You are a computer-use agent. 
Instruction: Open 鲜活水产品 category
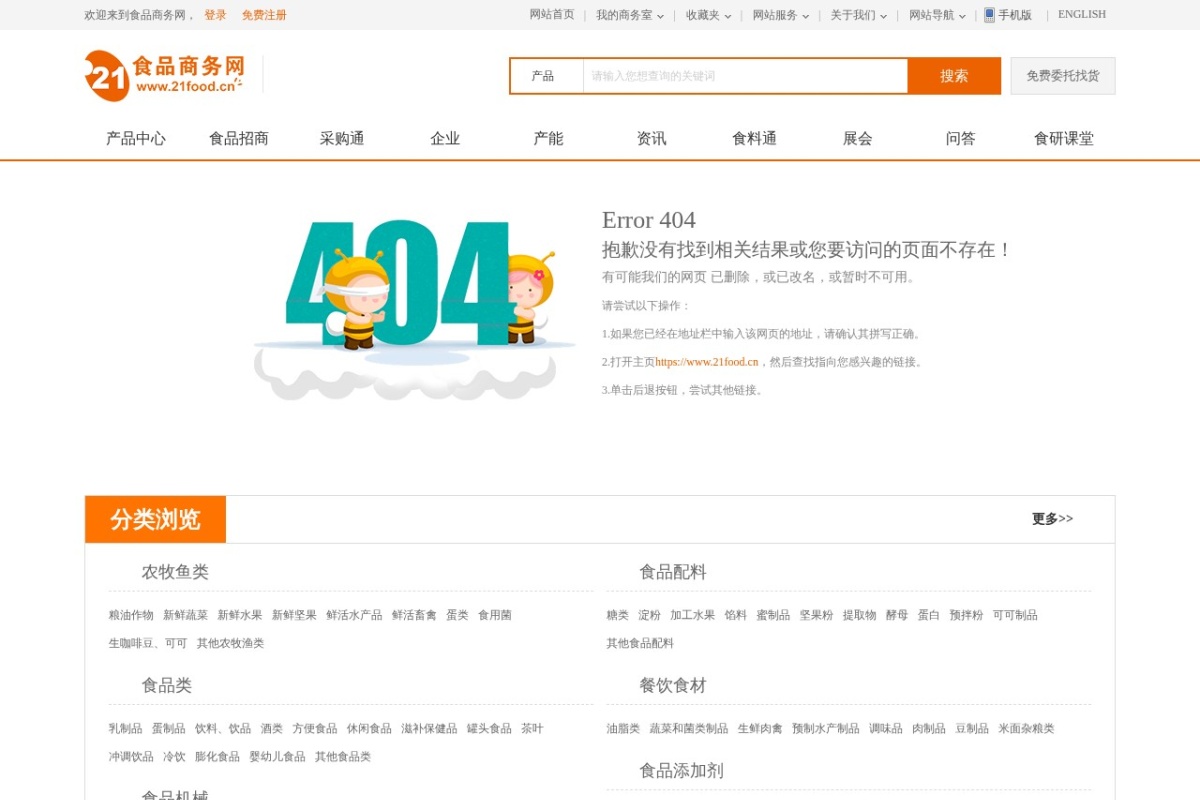[x=354, y=615]
